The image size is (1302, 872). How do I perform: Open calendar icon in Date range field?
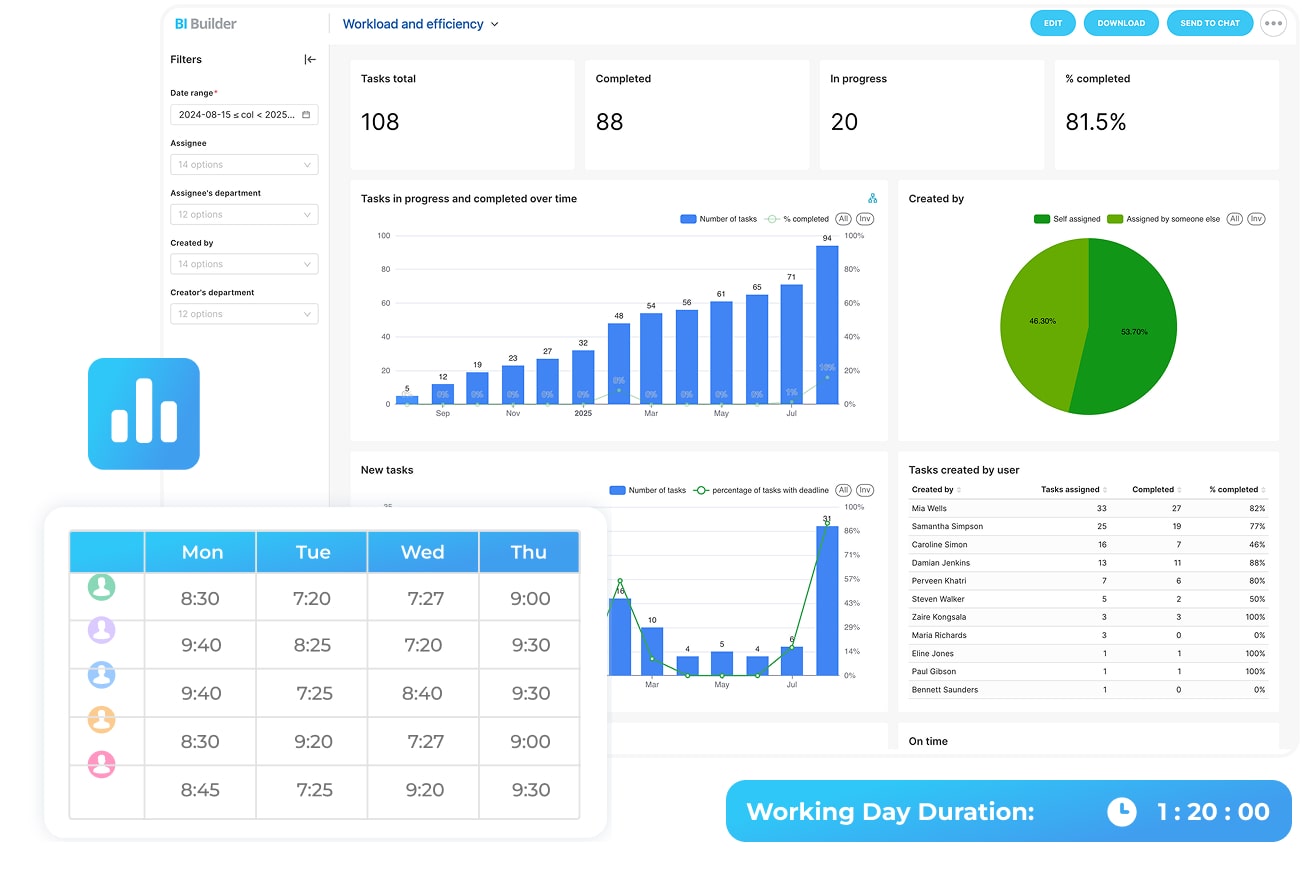[x=306, y=115]
